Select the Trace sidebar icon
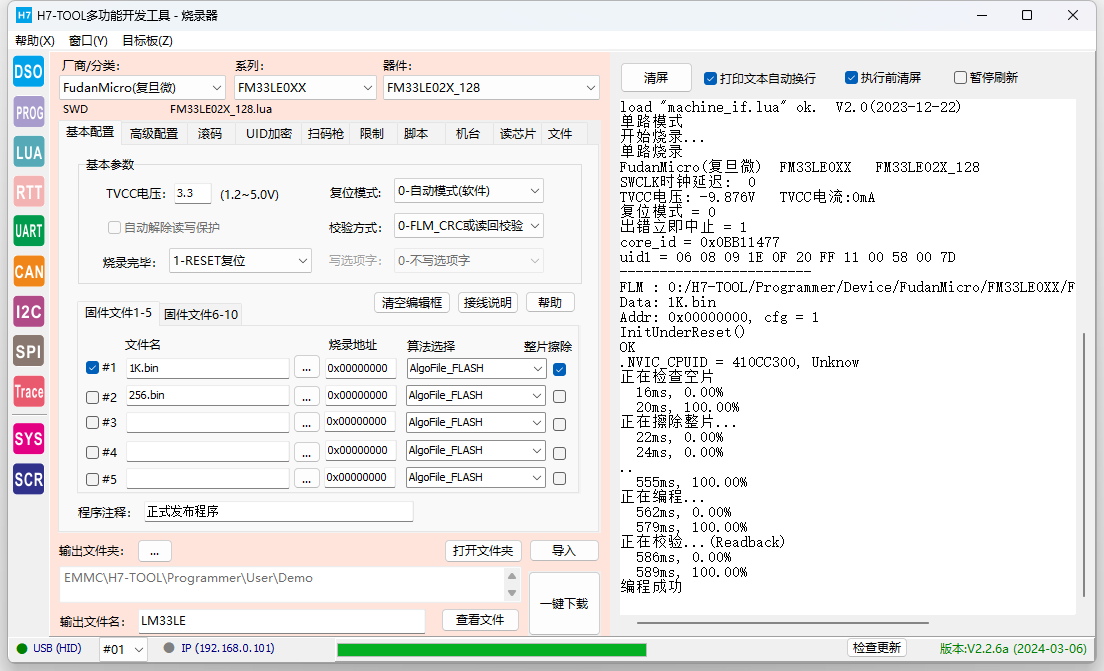Screen dimensions: 1104x671 [28, 391]
